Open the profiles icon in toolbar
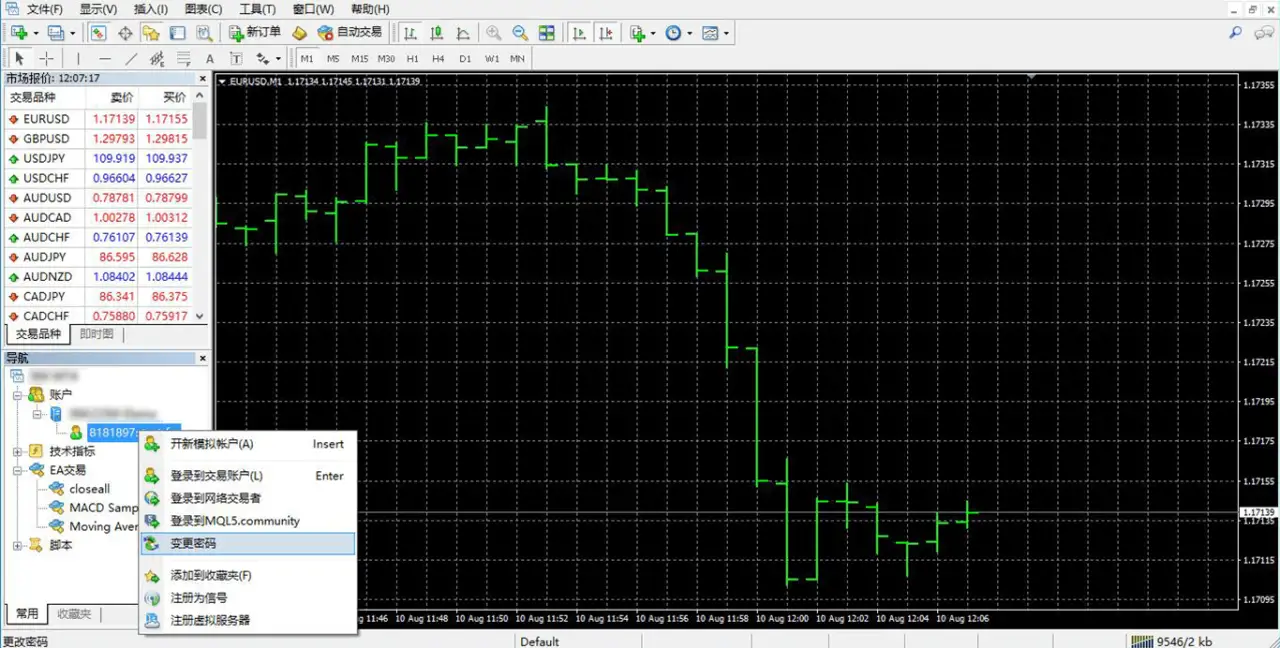The image size is (1280, 648). tap(56, 33)
